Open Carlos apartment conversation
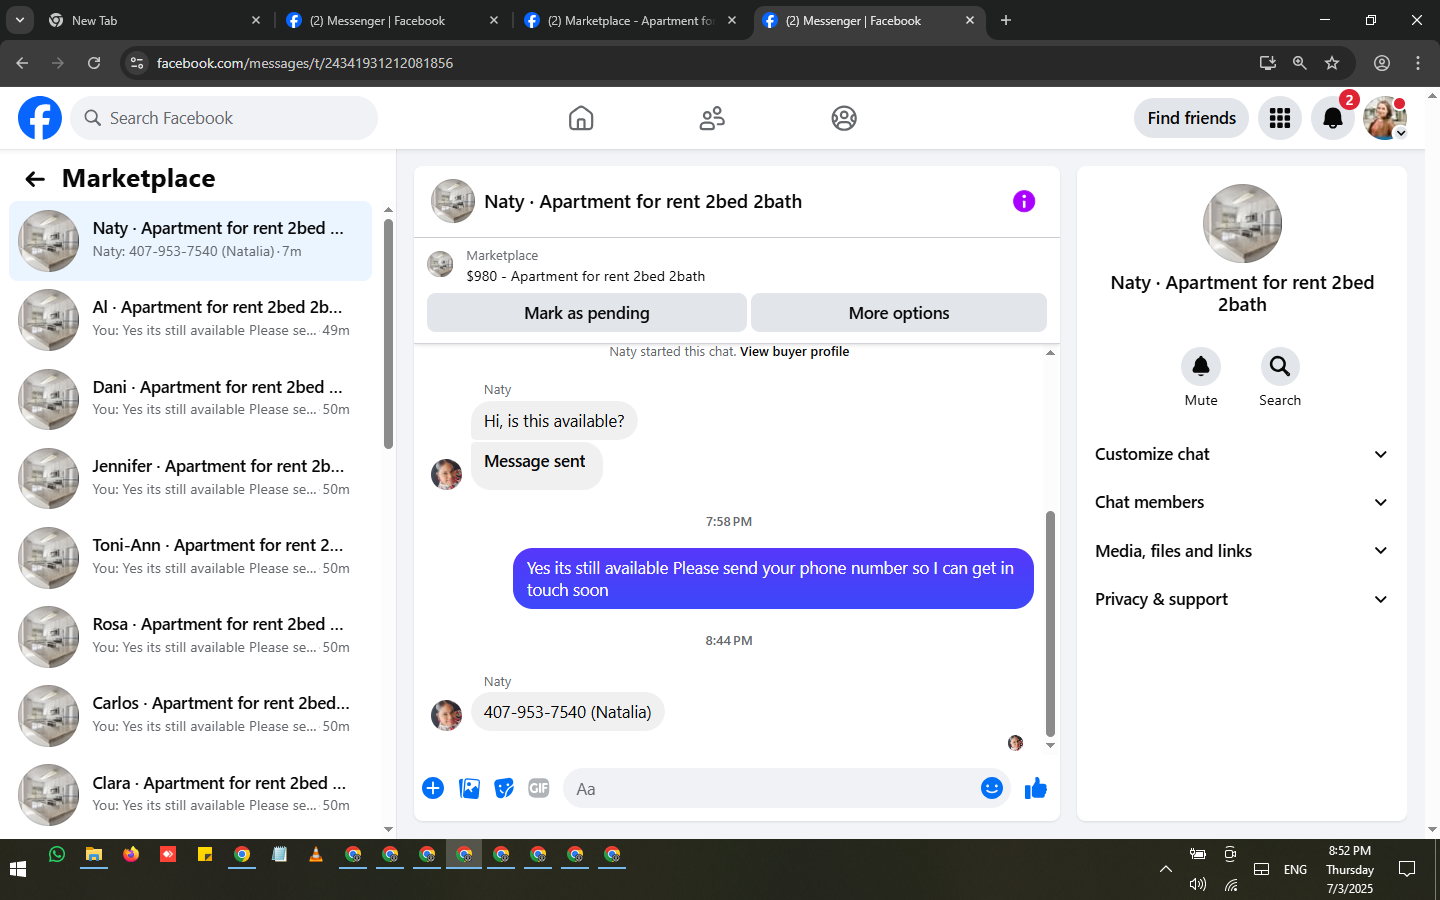This screenshot has height=900, width=1440. [x=190, y=715]
